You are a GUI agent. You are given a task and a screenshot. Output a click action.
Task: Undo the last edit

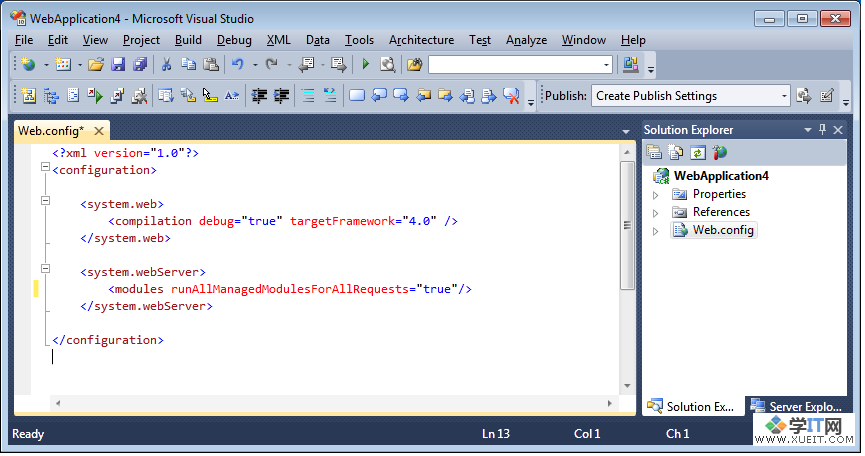(238, 65)
